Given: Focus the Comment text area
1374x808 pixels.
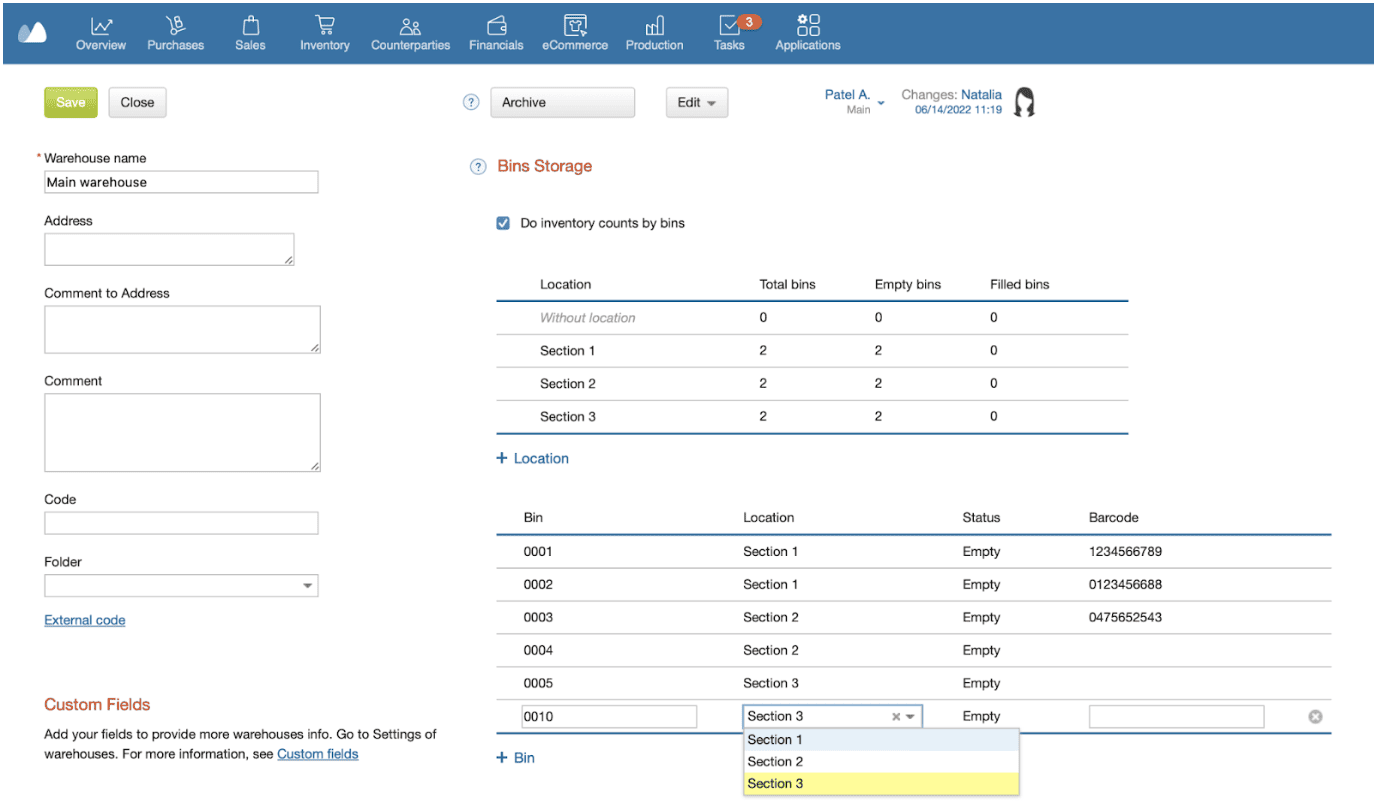Looking at the screenshot, I should (182, 432).
